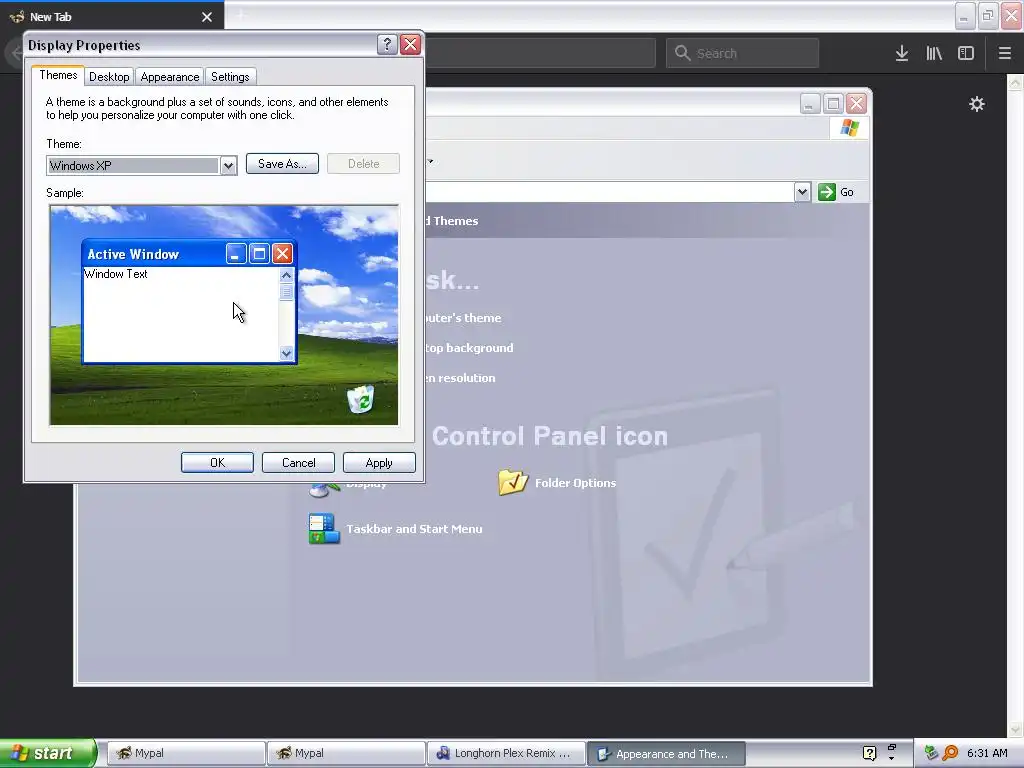This screenshot has height=768, width=1024.
Task: Switch to the Desktop tab
Action: [109, 76]
